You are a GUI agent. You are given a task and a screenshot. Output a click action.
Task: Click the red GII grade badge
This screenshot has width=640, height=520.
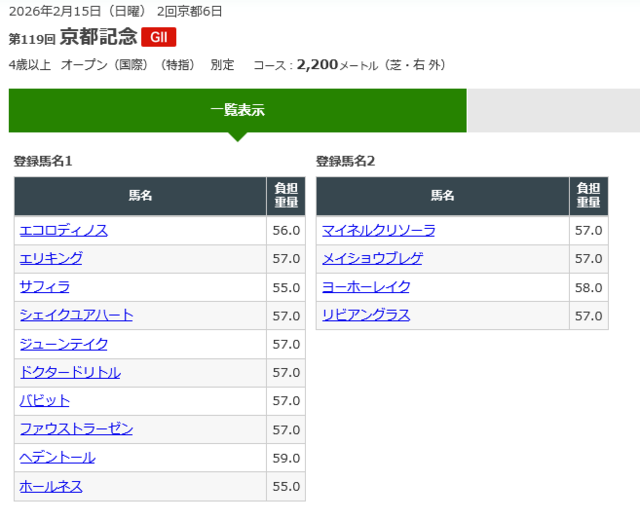click(x=158, y=38)
